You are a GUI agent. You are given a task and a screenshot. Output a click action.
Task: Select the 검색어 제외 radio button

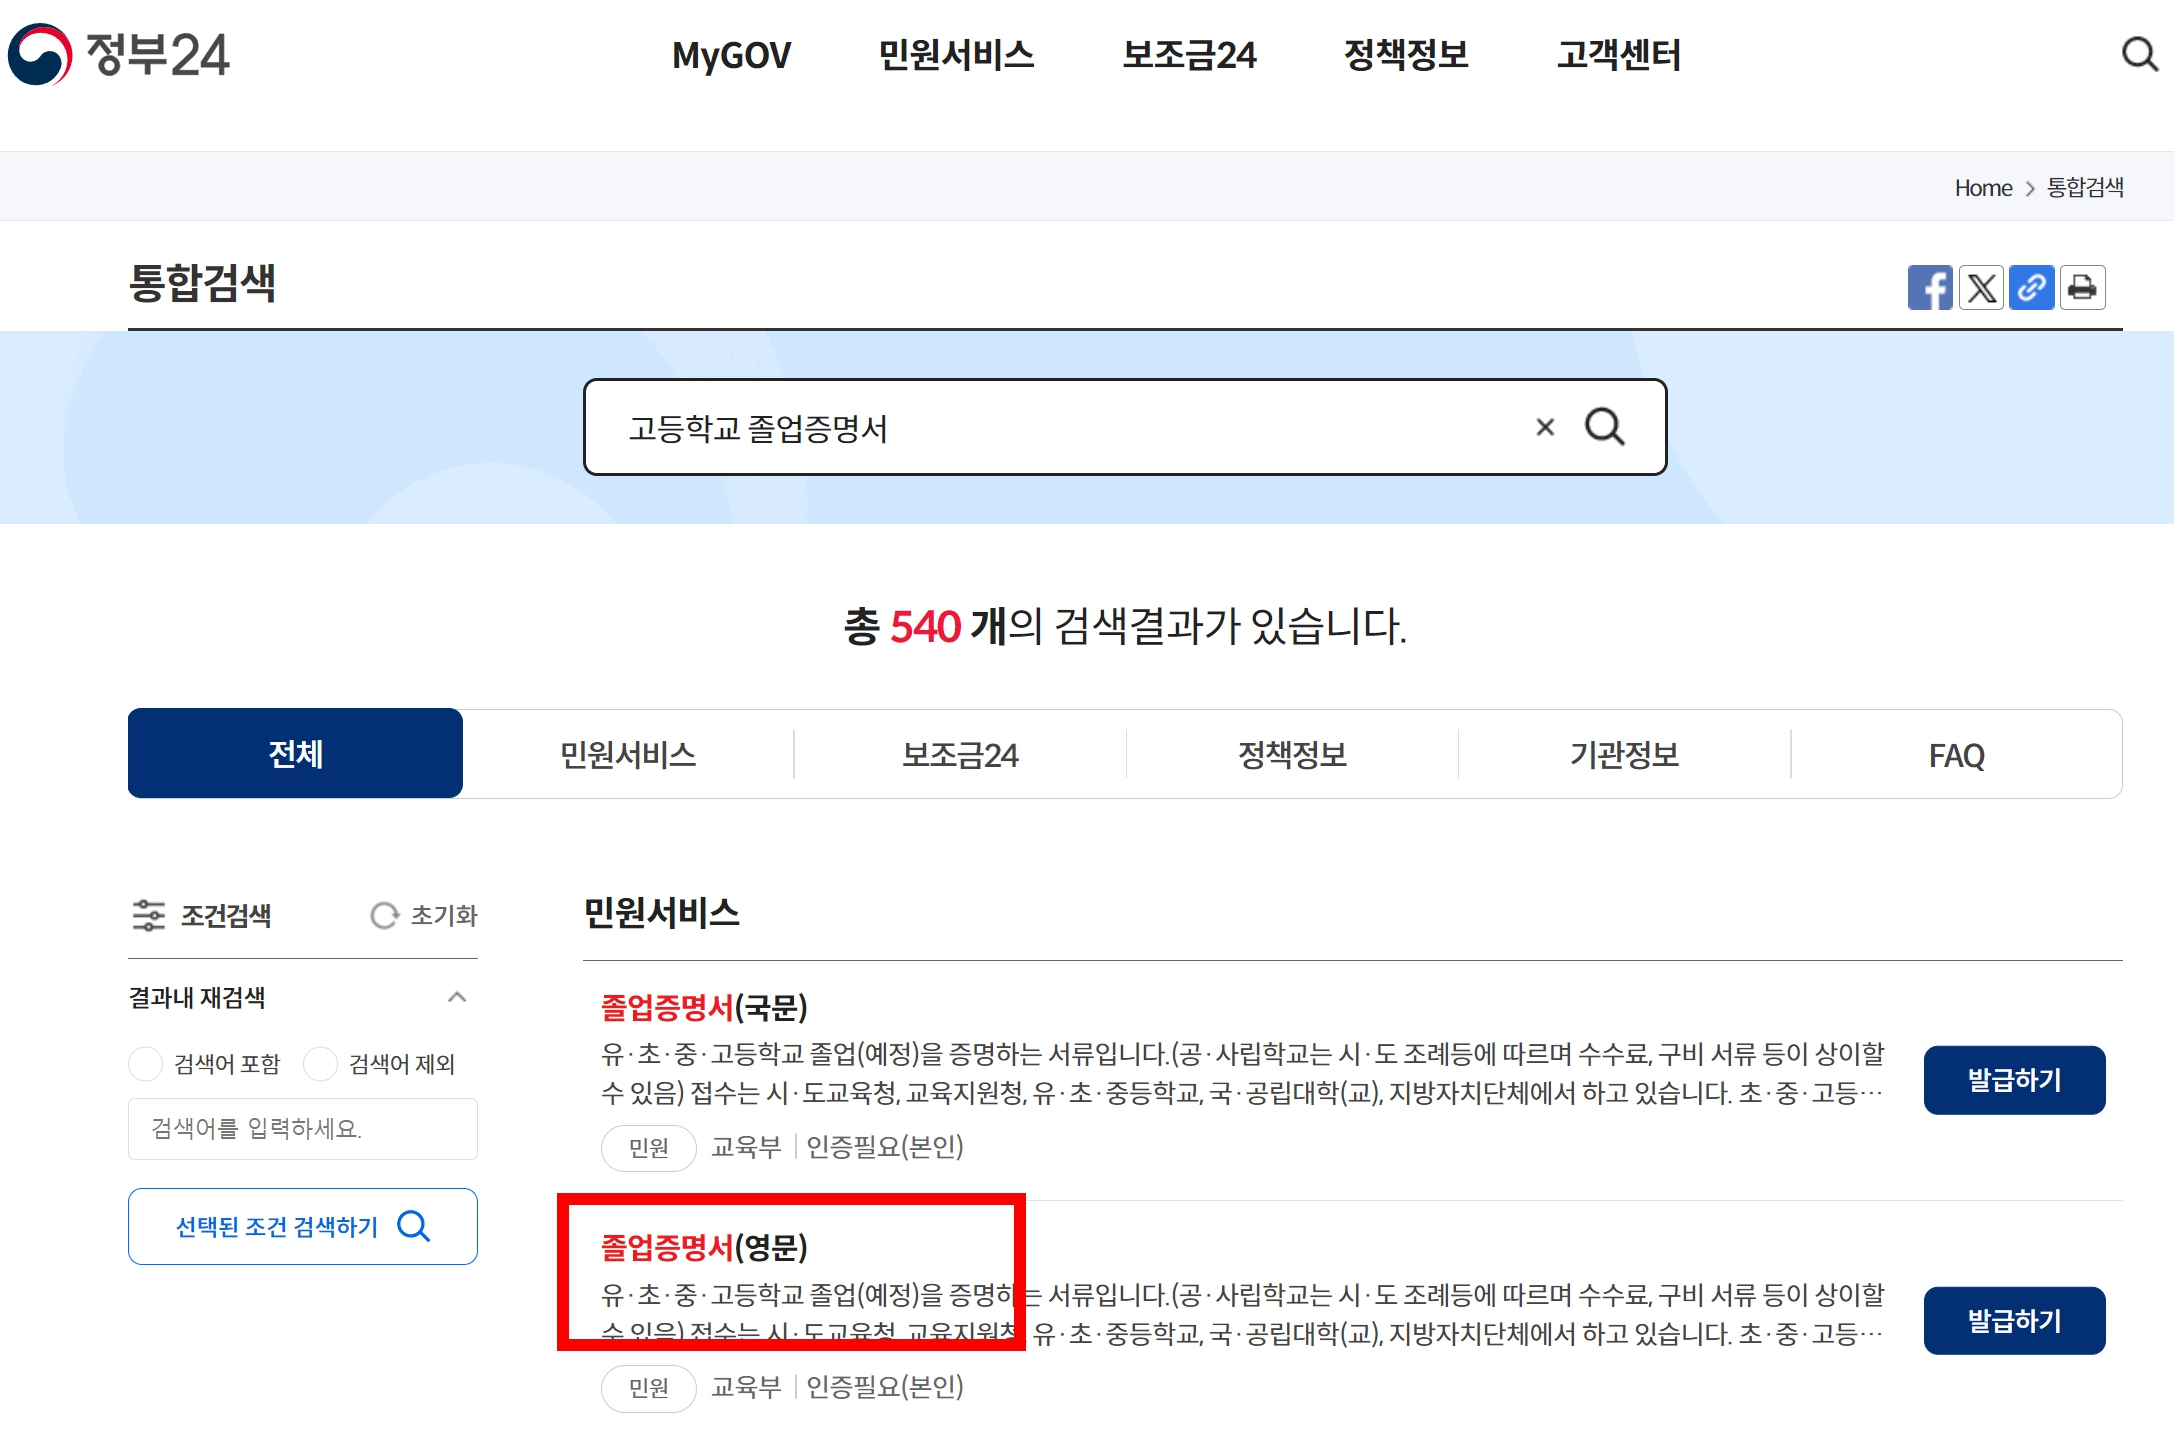[x=322, y=1064]
